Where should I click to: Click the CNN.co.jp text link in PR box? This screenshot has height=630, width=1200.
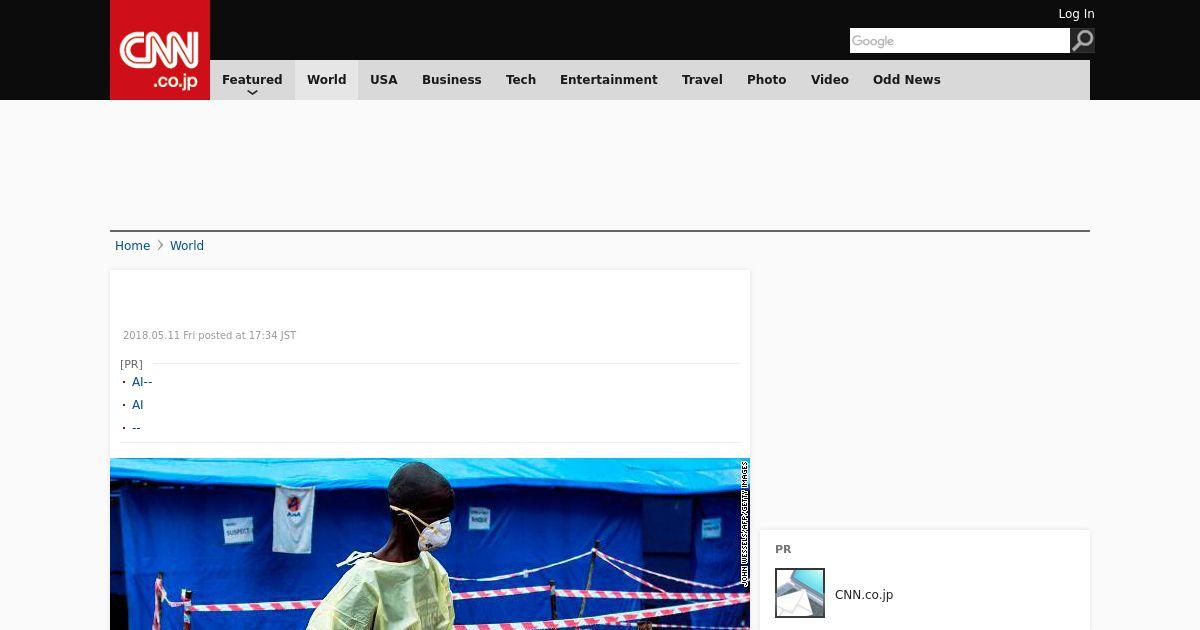pos(864,595)
